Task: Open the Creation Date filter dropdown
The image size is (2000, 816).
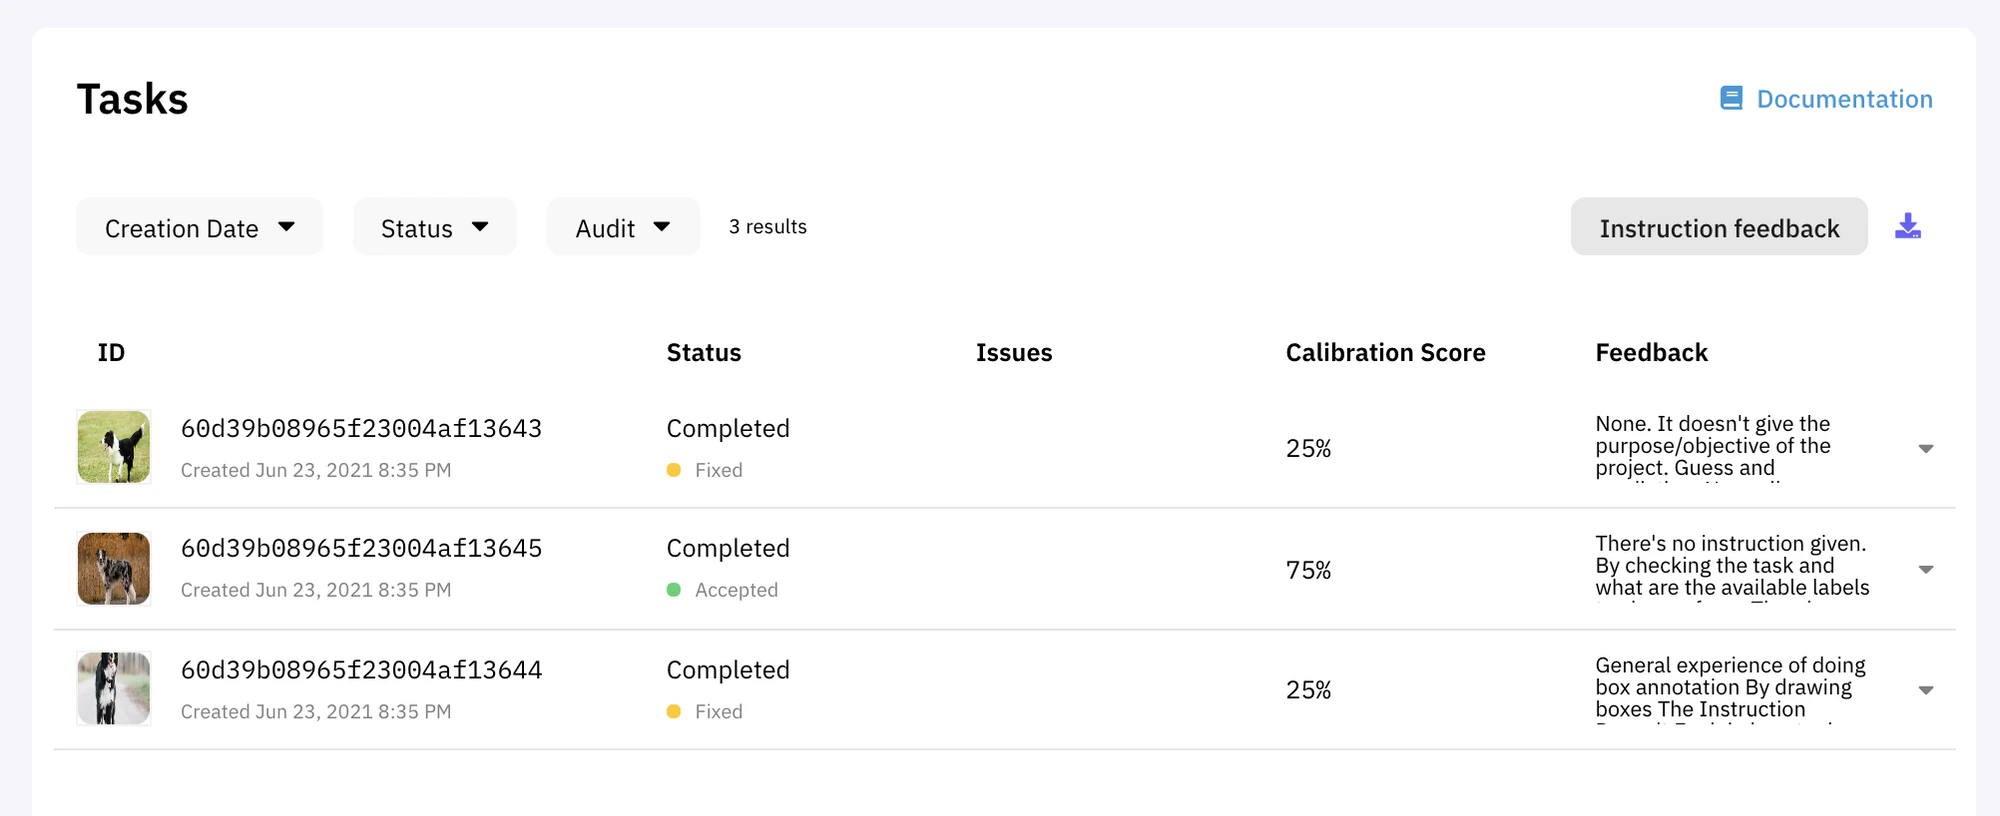Action: [199, 227]
